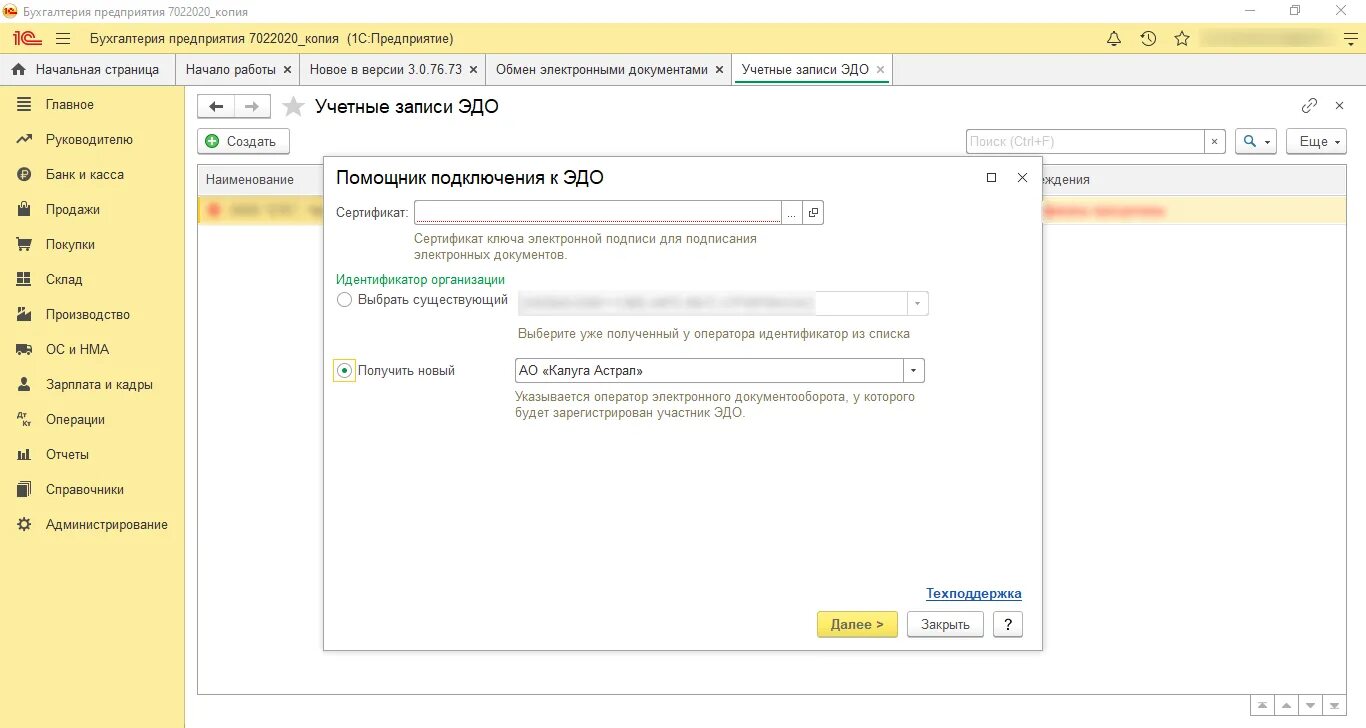Image resolution: width=1366 pixels, height=728 pixels.
Task: Open the search magnifier dropdown
Action: click(1256, 142)
